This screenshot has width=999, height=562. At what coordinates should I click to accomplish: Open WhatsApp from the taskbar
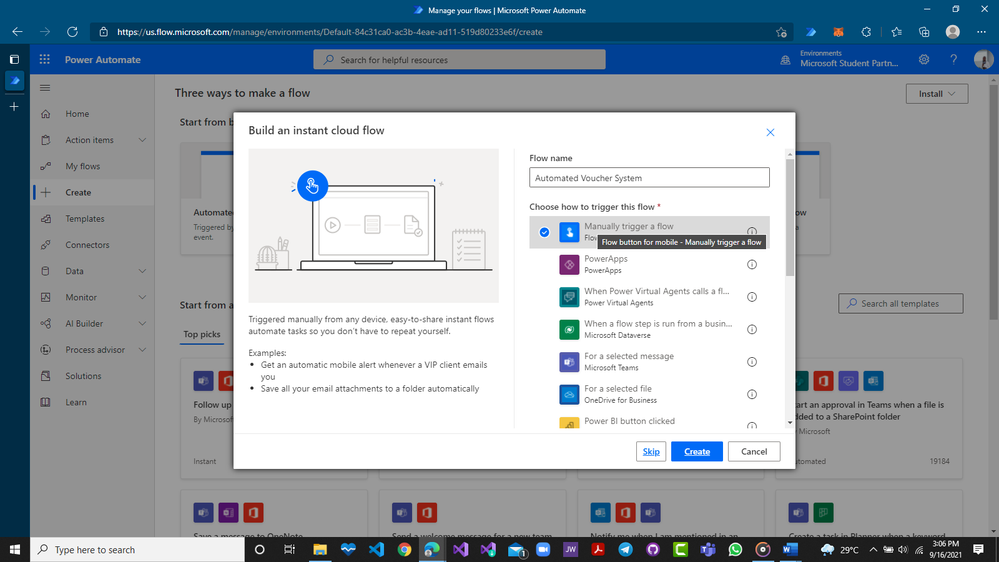click(735, 549)
